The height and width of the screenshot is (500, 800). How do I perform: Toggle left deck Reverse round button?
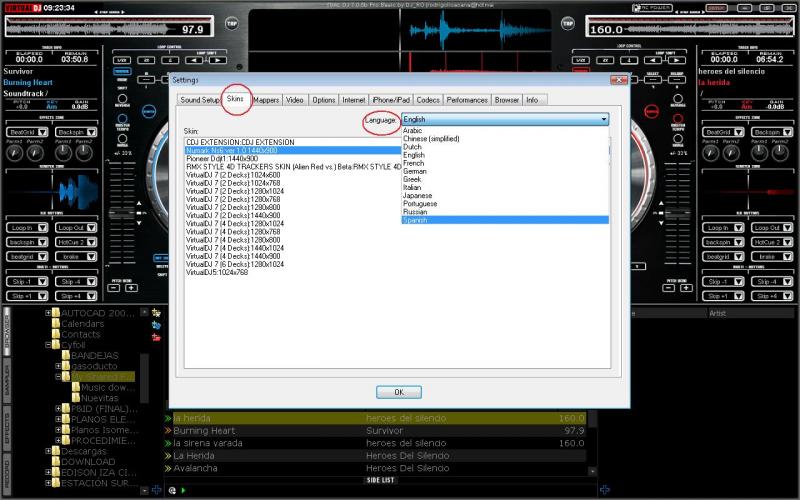coord(122,98)
